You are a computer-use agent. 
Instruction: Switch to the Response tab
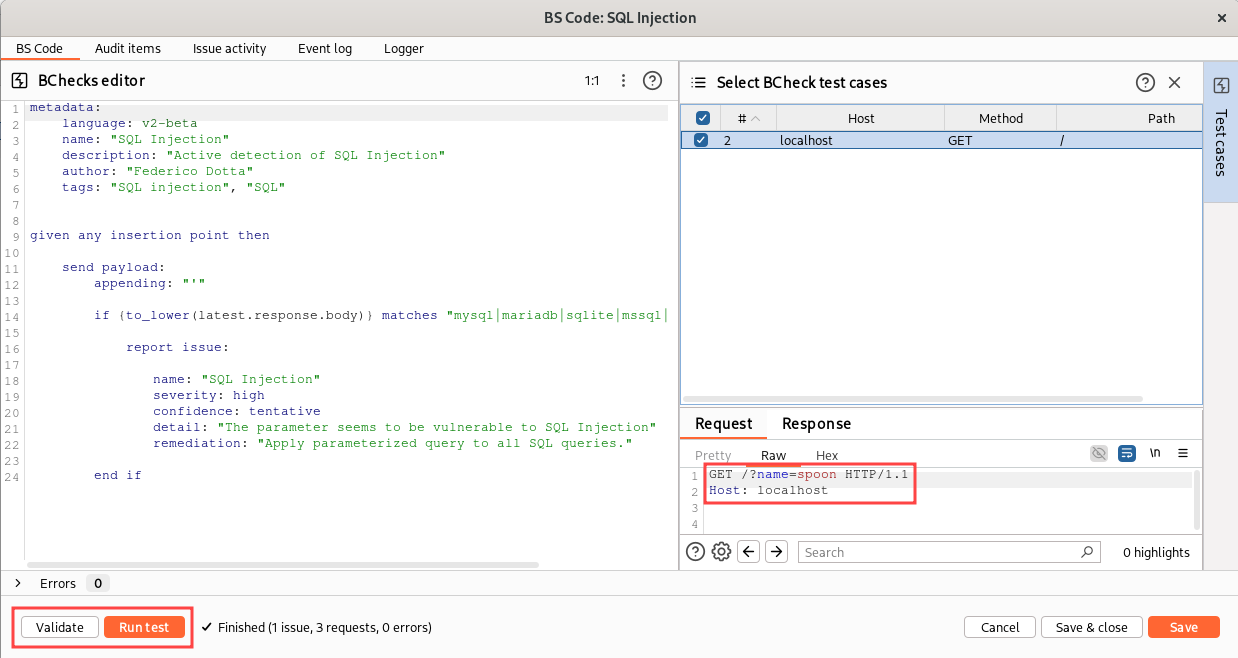(816, 424)
